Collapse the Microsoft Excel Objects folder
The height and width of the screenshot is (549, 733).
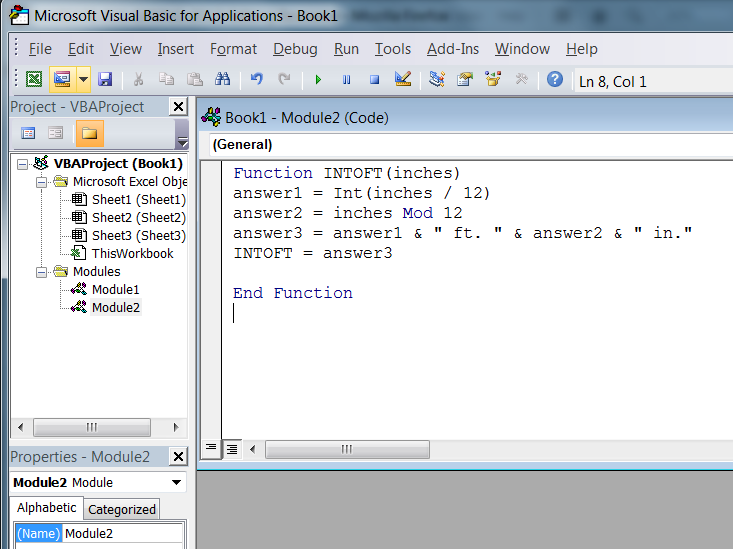[x=41, y=182]
